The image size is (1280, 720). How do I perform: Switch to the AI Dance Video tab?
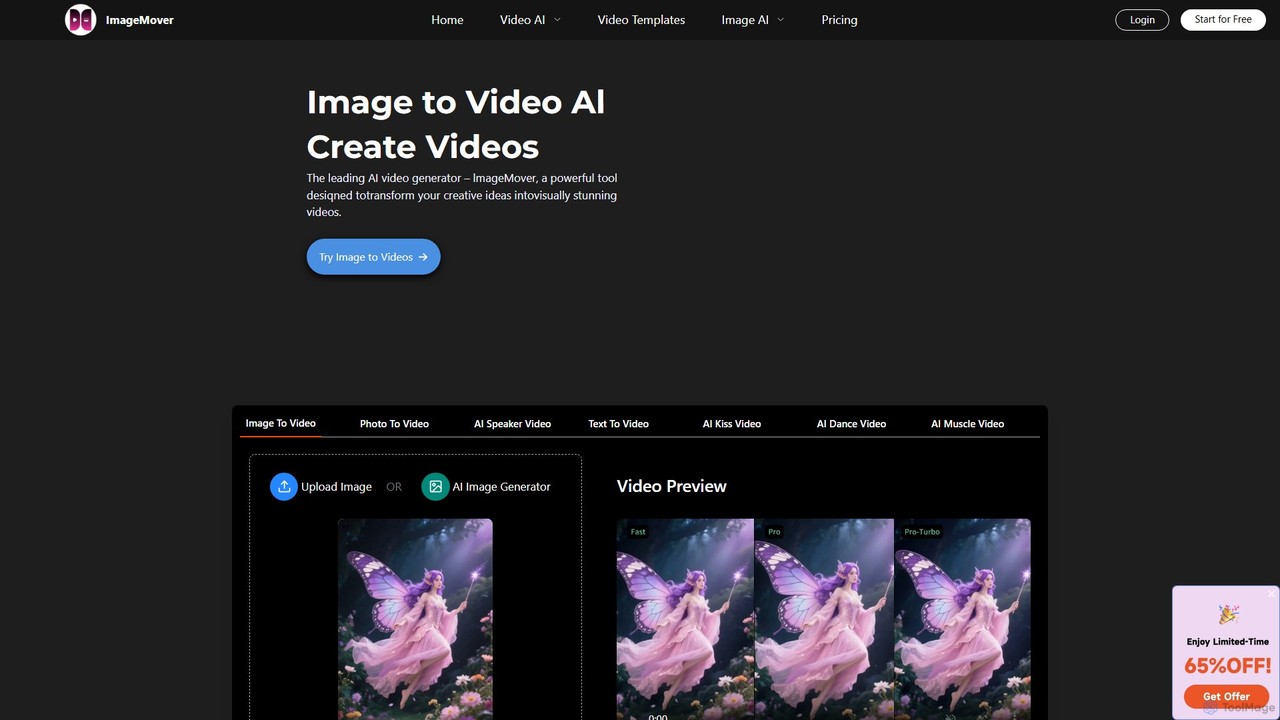(851, 424)
